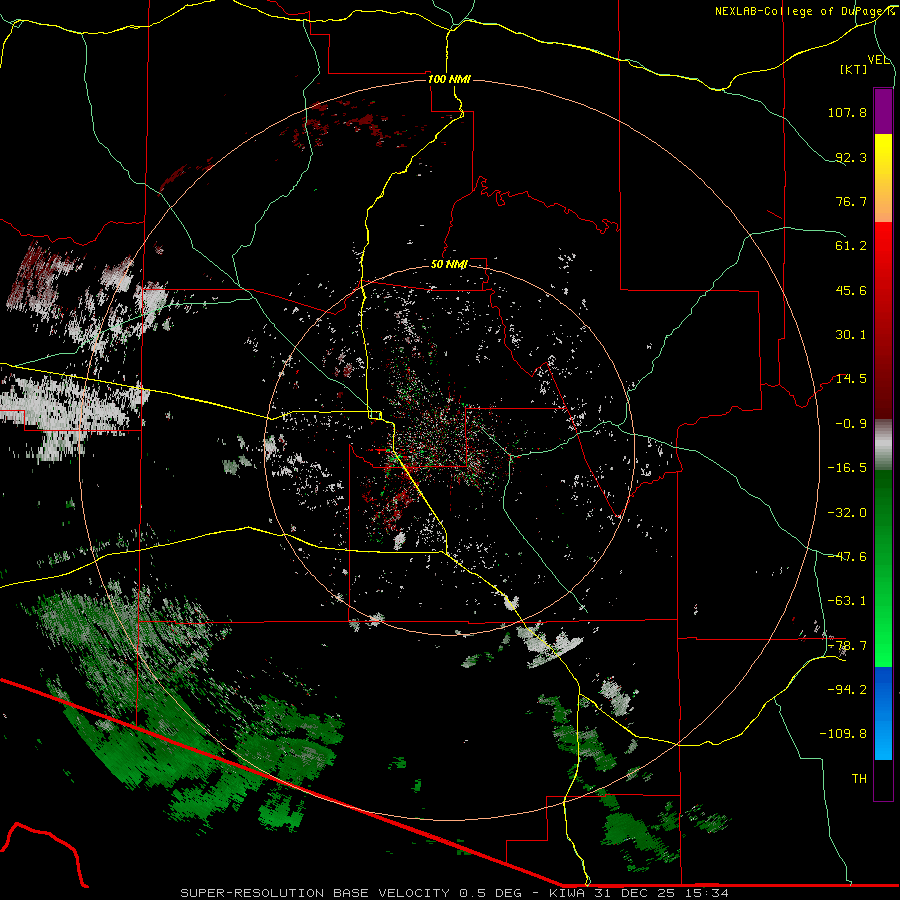Click the 61.2 velocity scale label
The image size is (900, 900).
point(851,246)
